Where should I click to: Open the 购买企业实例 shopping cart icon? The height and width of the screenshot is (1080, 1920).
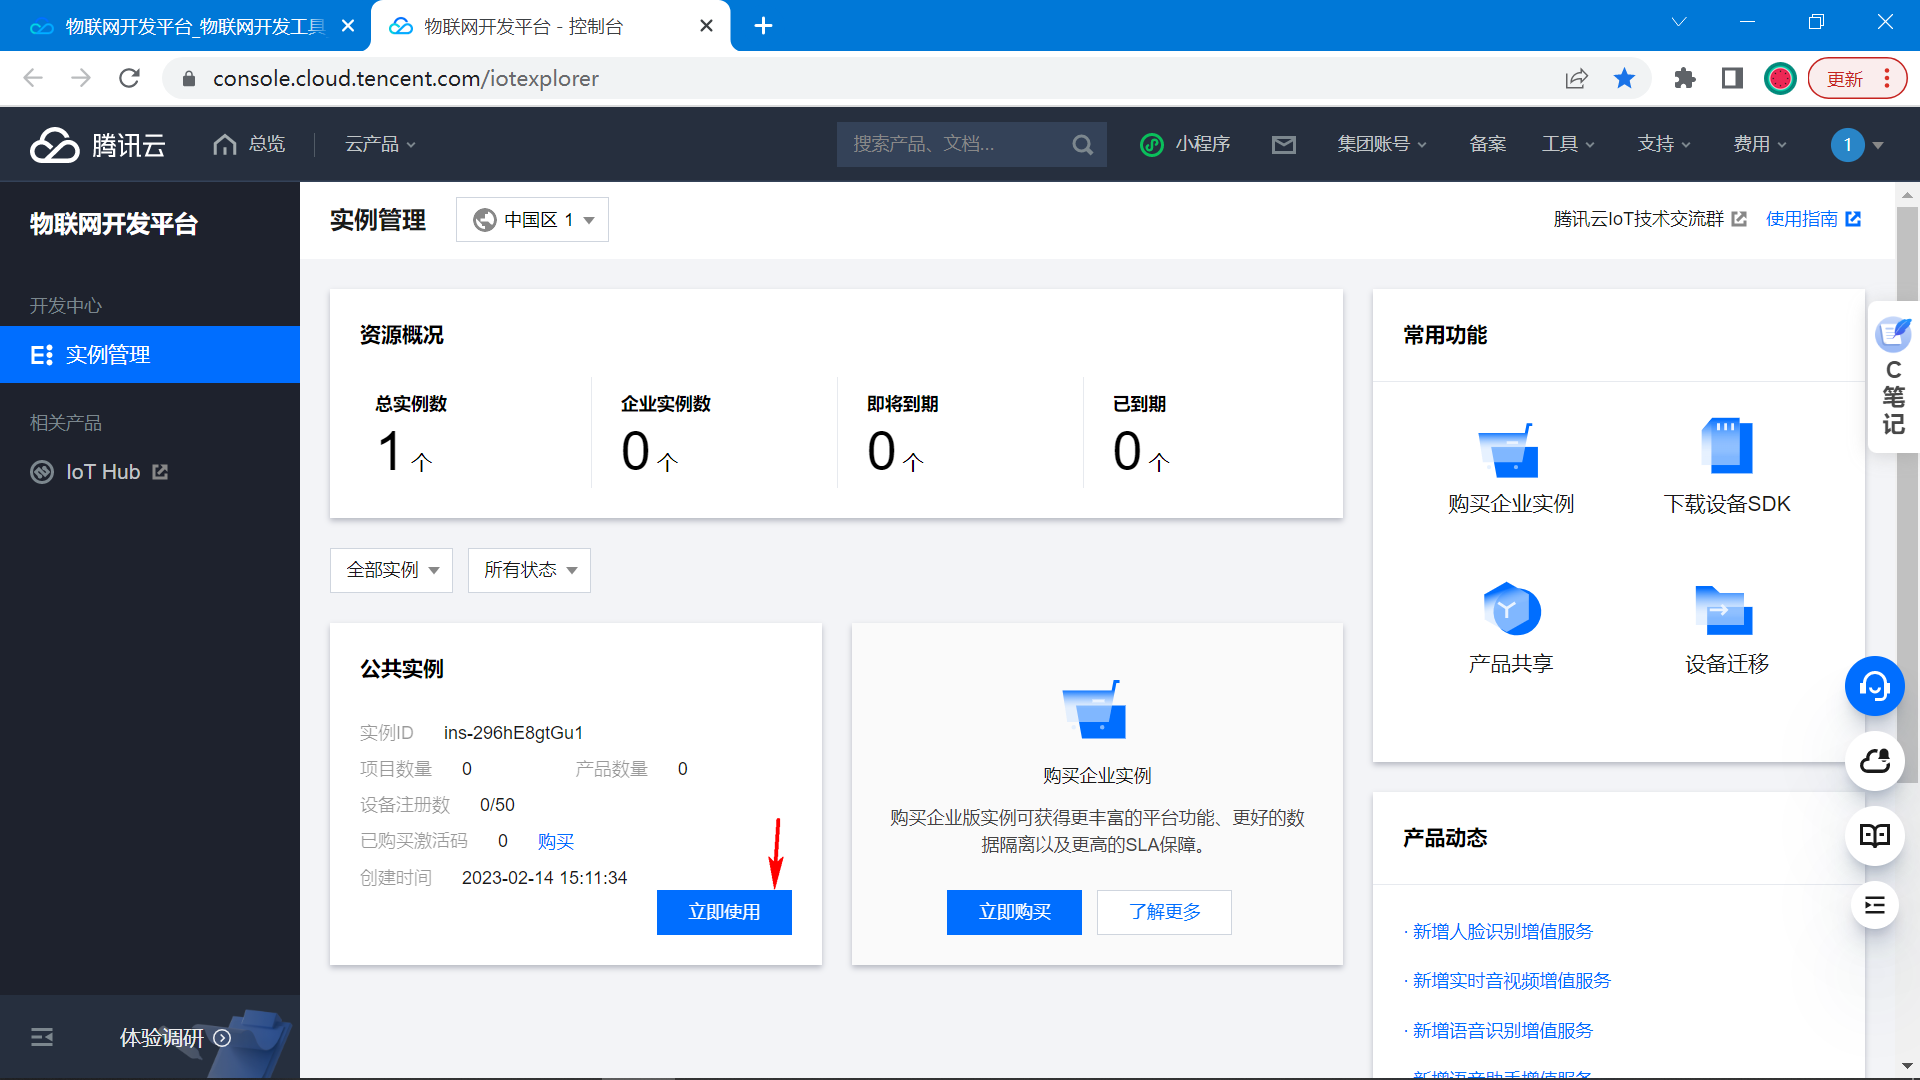[x=1510, y=452]
